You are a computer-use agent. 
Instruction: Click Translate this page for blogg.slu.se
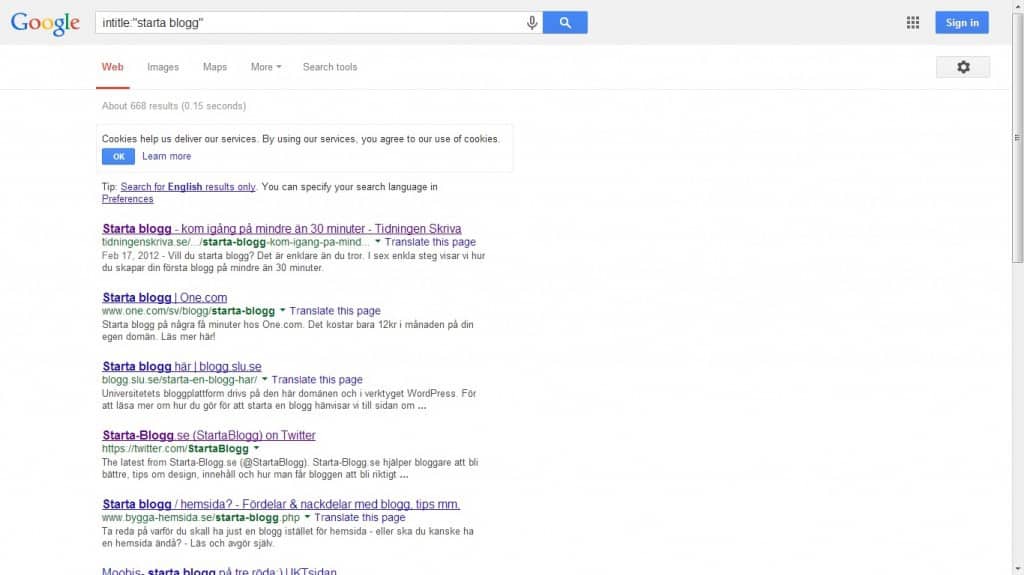[317, 380]
